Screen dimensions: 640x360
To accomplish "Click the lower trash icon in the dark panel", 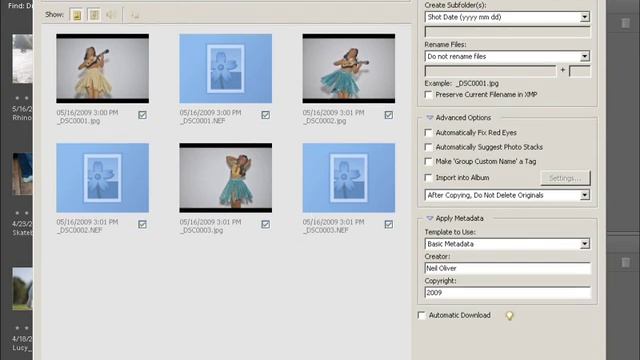I will (x=625, y=262).
